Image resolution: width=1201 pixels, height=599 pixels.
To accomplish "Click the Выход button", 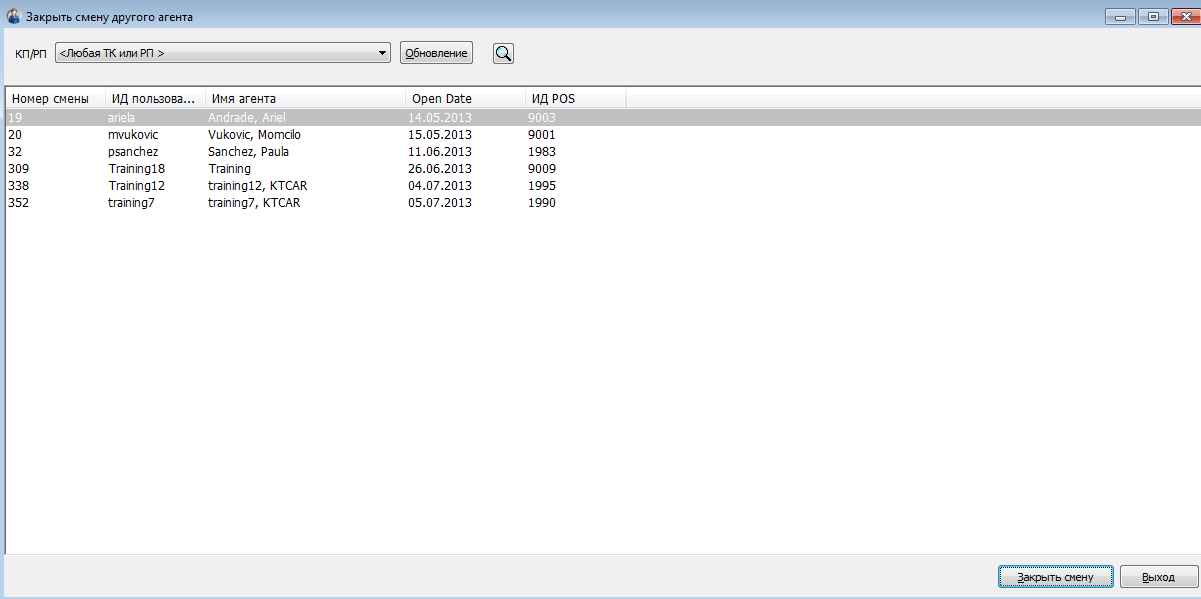I will 1158,577.
